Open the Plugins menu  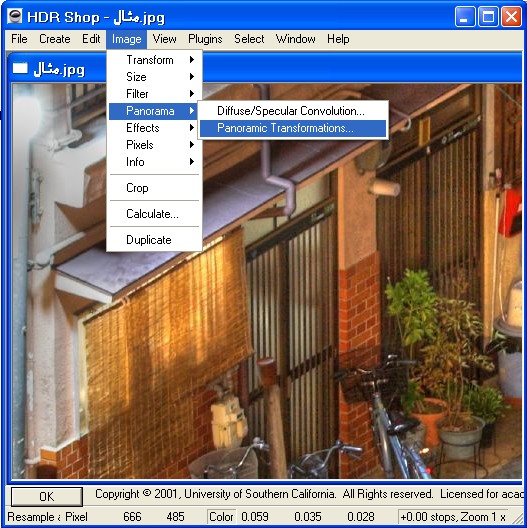coord(205,39)
